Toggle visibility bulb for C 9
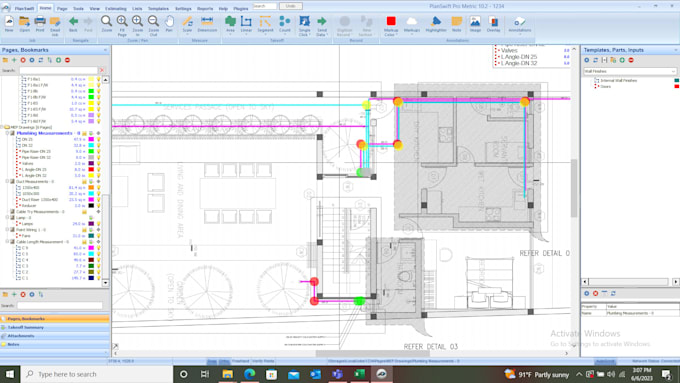The width and height of the screenshot is (680, 383). click(x=98, y=248)
